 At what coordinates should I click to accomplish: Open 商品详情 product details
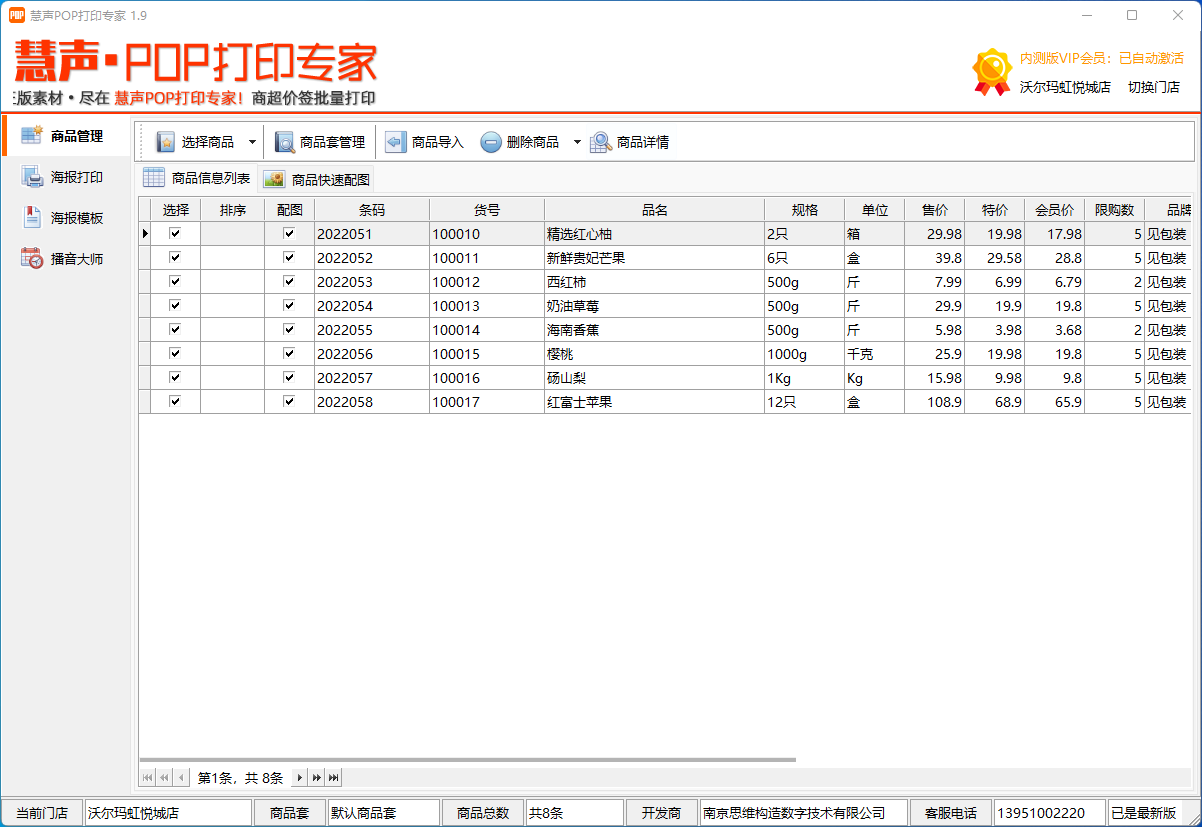tap(600, 141)
